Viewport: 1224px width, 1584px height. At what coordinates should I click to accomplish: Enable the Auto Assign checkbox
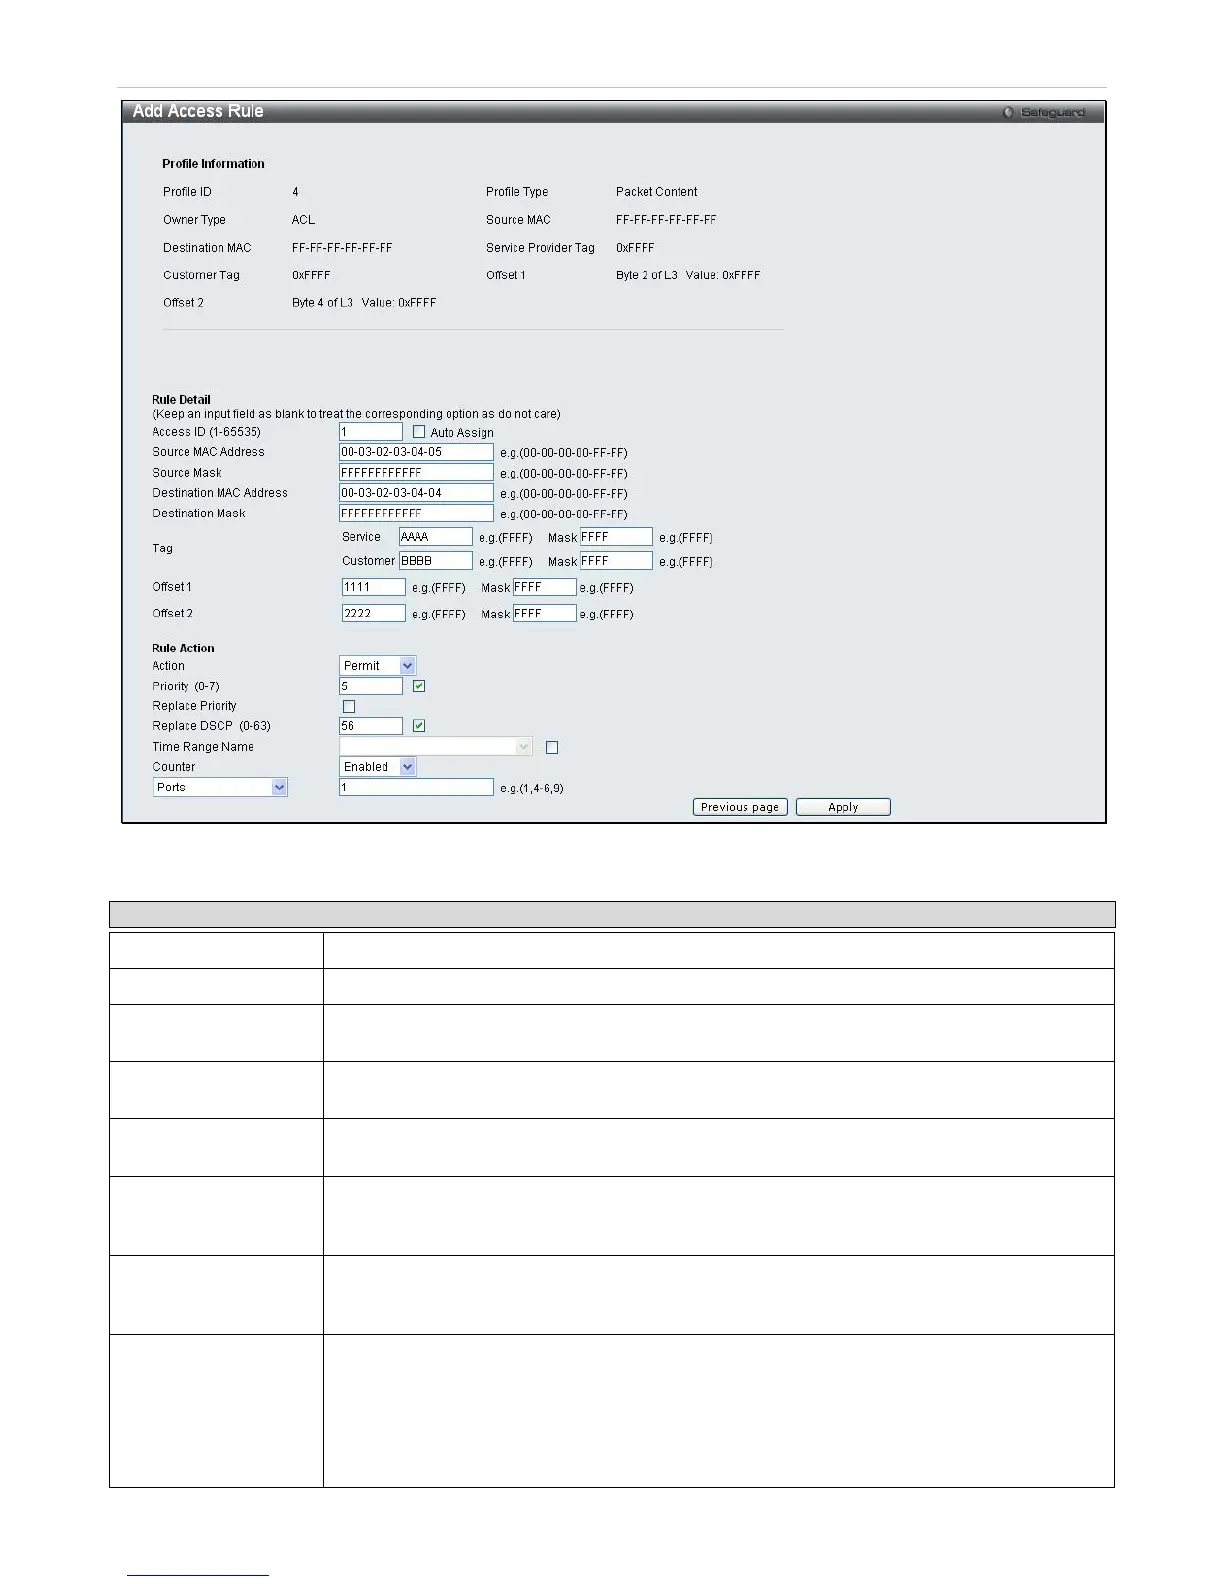[x=419, y=432]
